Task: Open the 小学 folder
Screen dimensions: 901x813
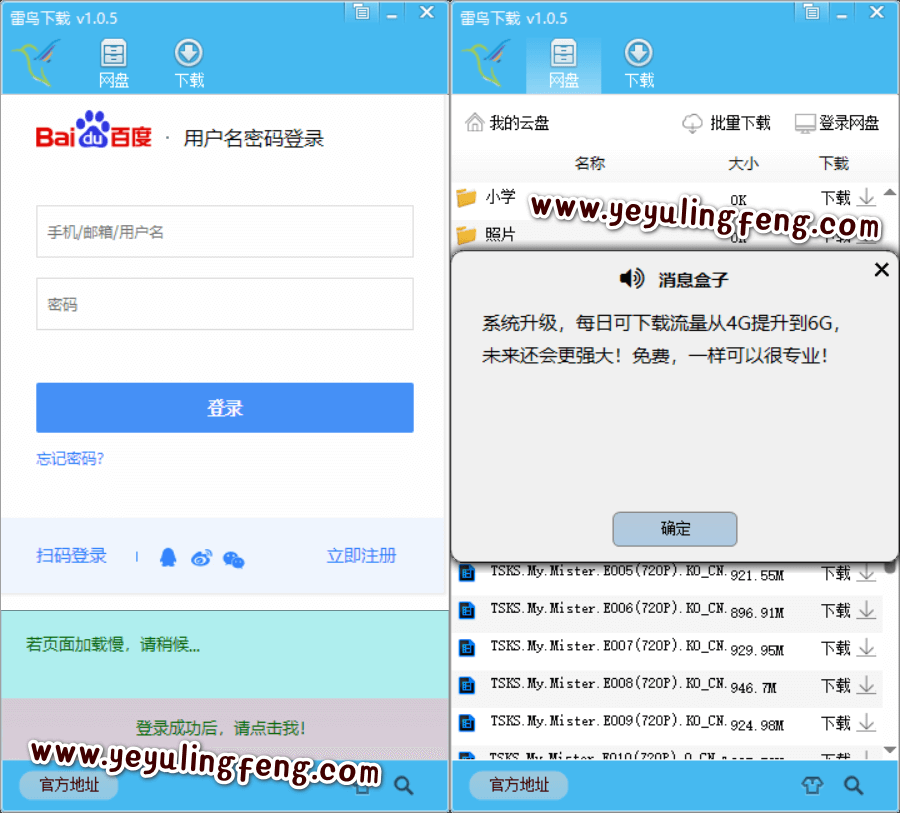Action: pyautogui.click(x=500, y=196)
